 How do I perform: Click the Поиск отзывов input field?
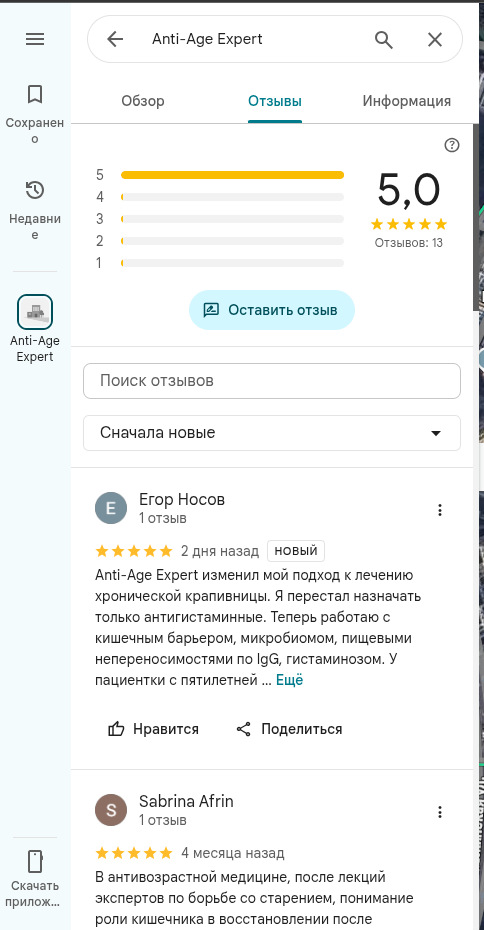(x=272, y=381)
